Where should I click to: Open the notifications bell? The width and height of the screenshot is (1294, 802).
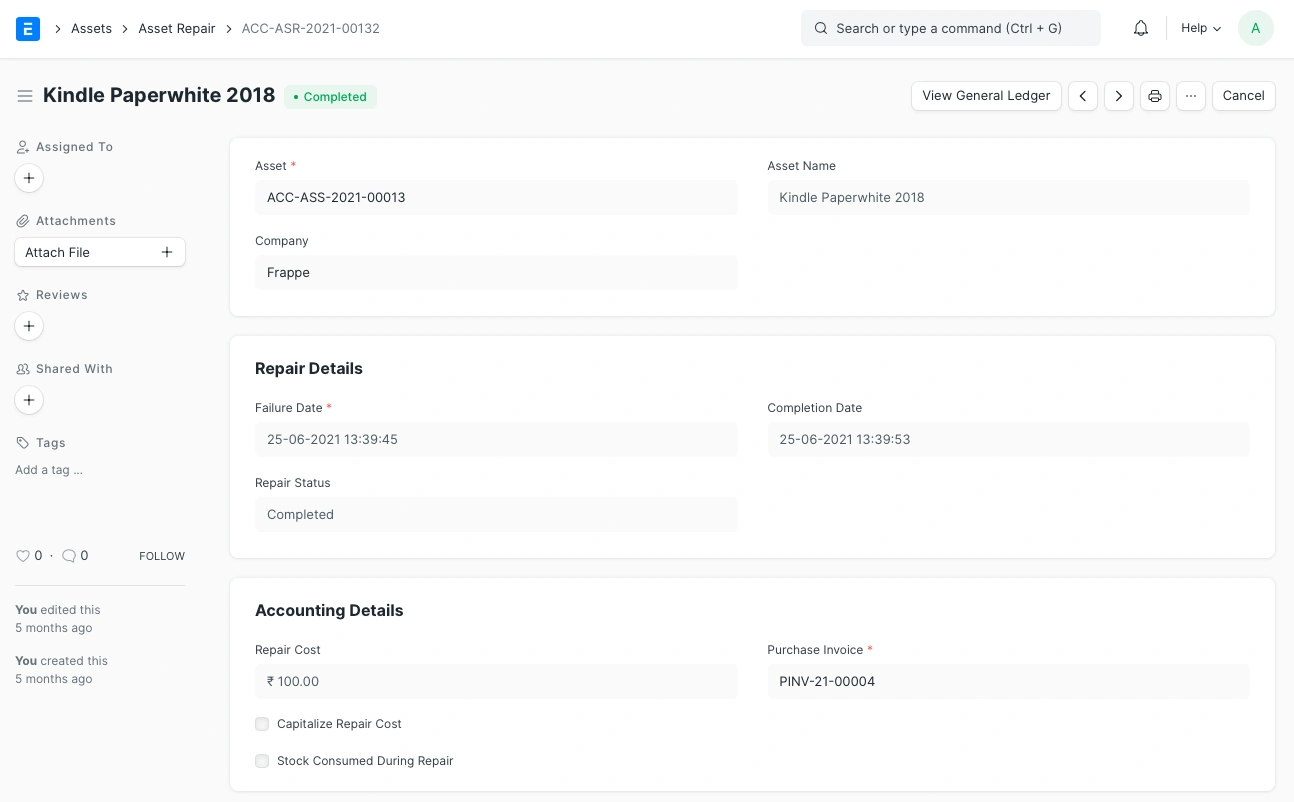[x=1141, y=28]
